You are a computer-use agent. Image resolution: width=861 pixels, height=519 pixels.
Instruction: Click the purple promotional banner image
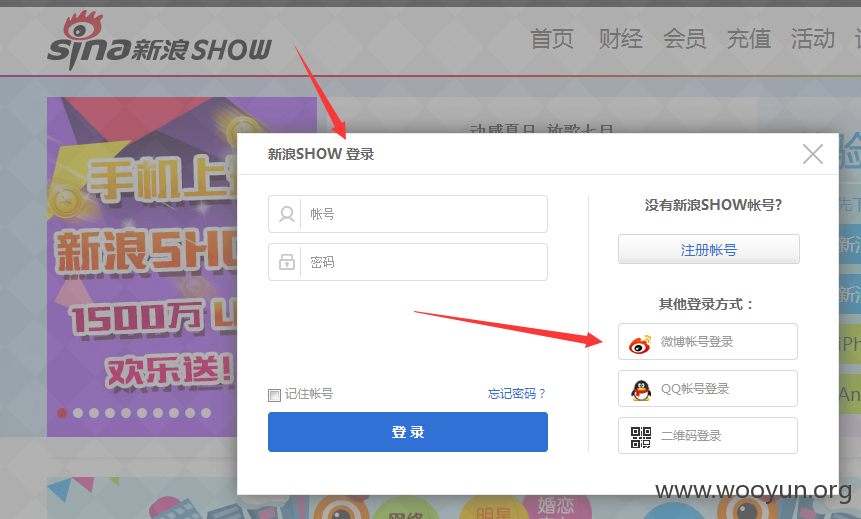[142, 267]
